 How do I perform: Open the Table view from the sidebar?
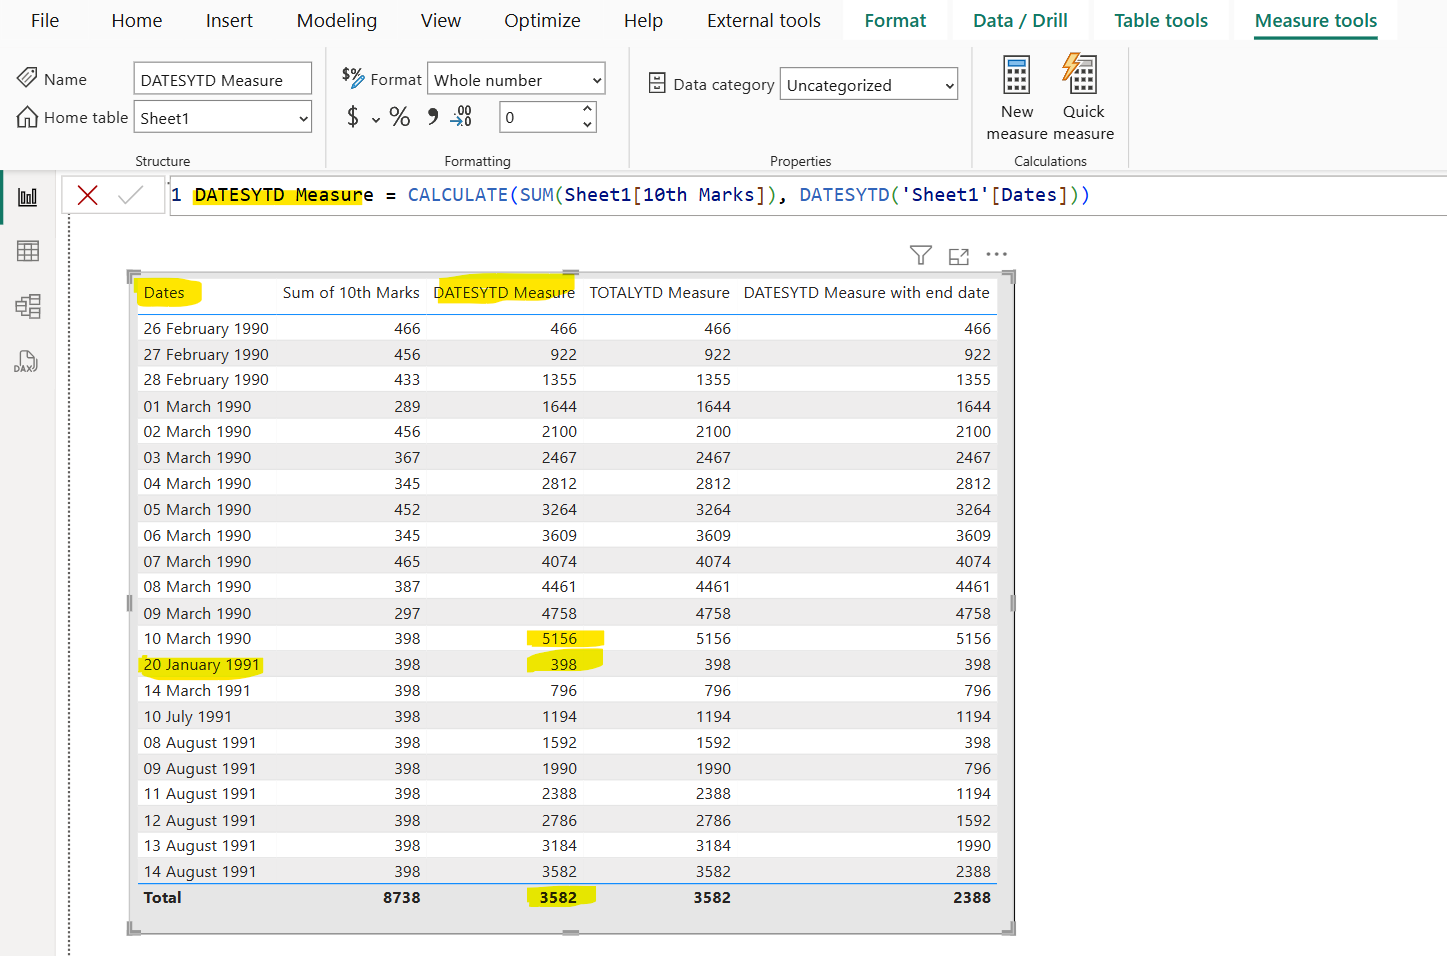pos(27,251)
